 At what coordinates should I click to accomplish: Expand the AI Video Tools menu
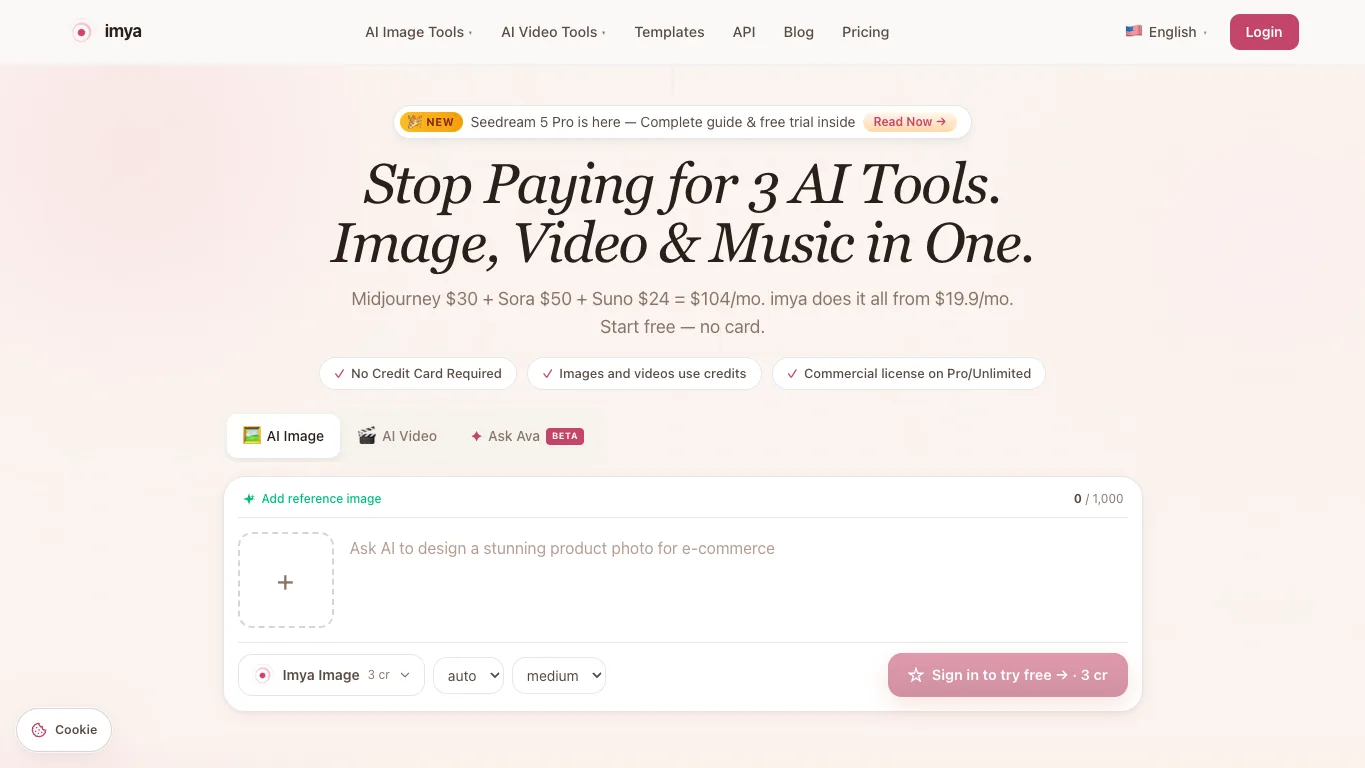tap(553, 32)
